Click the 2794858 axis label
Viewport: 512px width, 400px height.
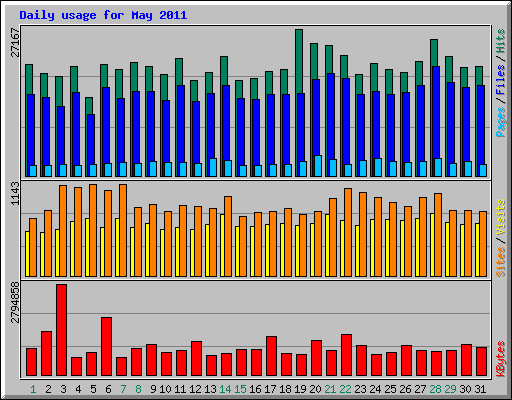(x=15, y=302)
